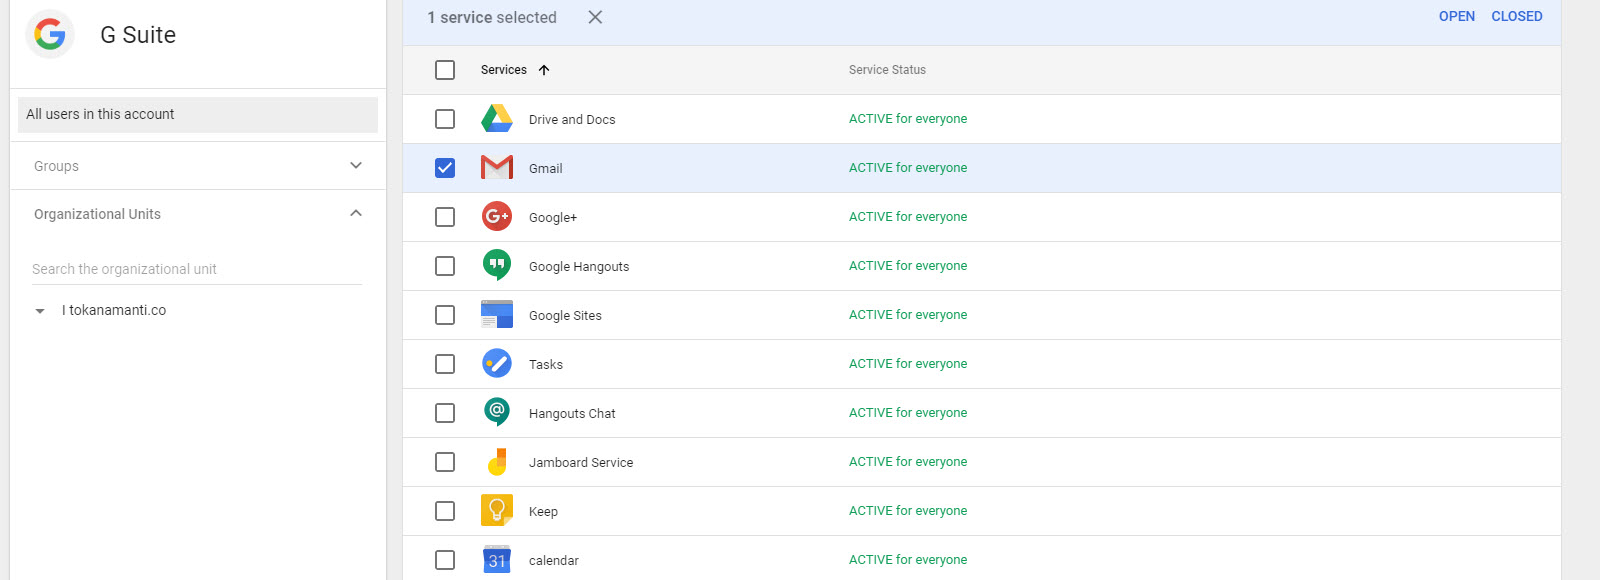Click Gmail's ACTIVE for everyone status
This screenshot has height=580, width=1600.
pos(908,168)
